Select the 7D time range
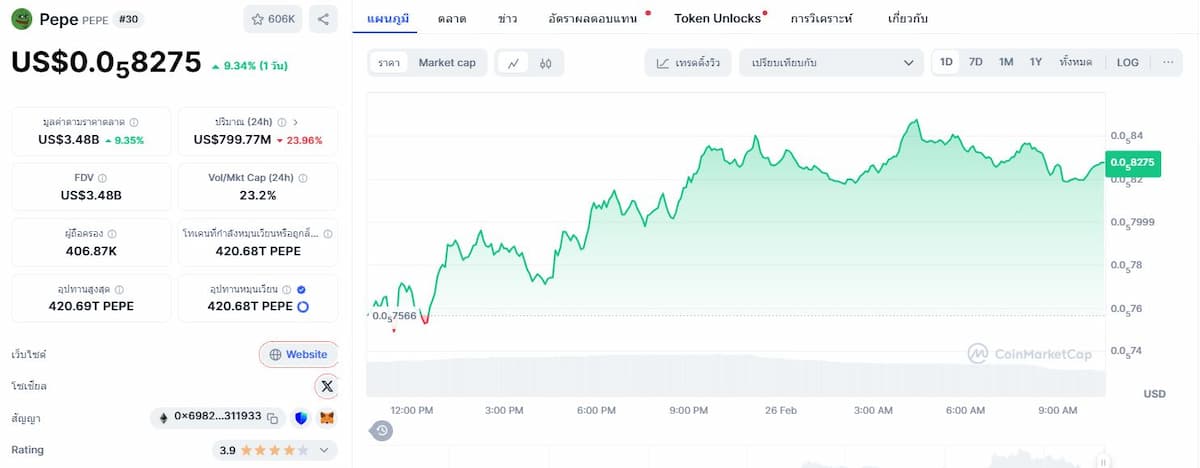 975,62
